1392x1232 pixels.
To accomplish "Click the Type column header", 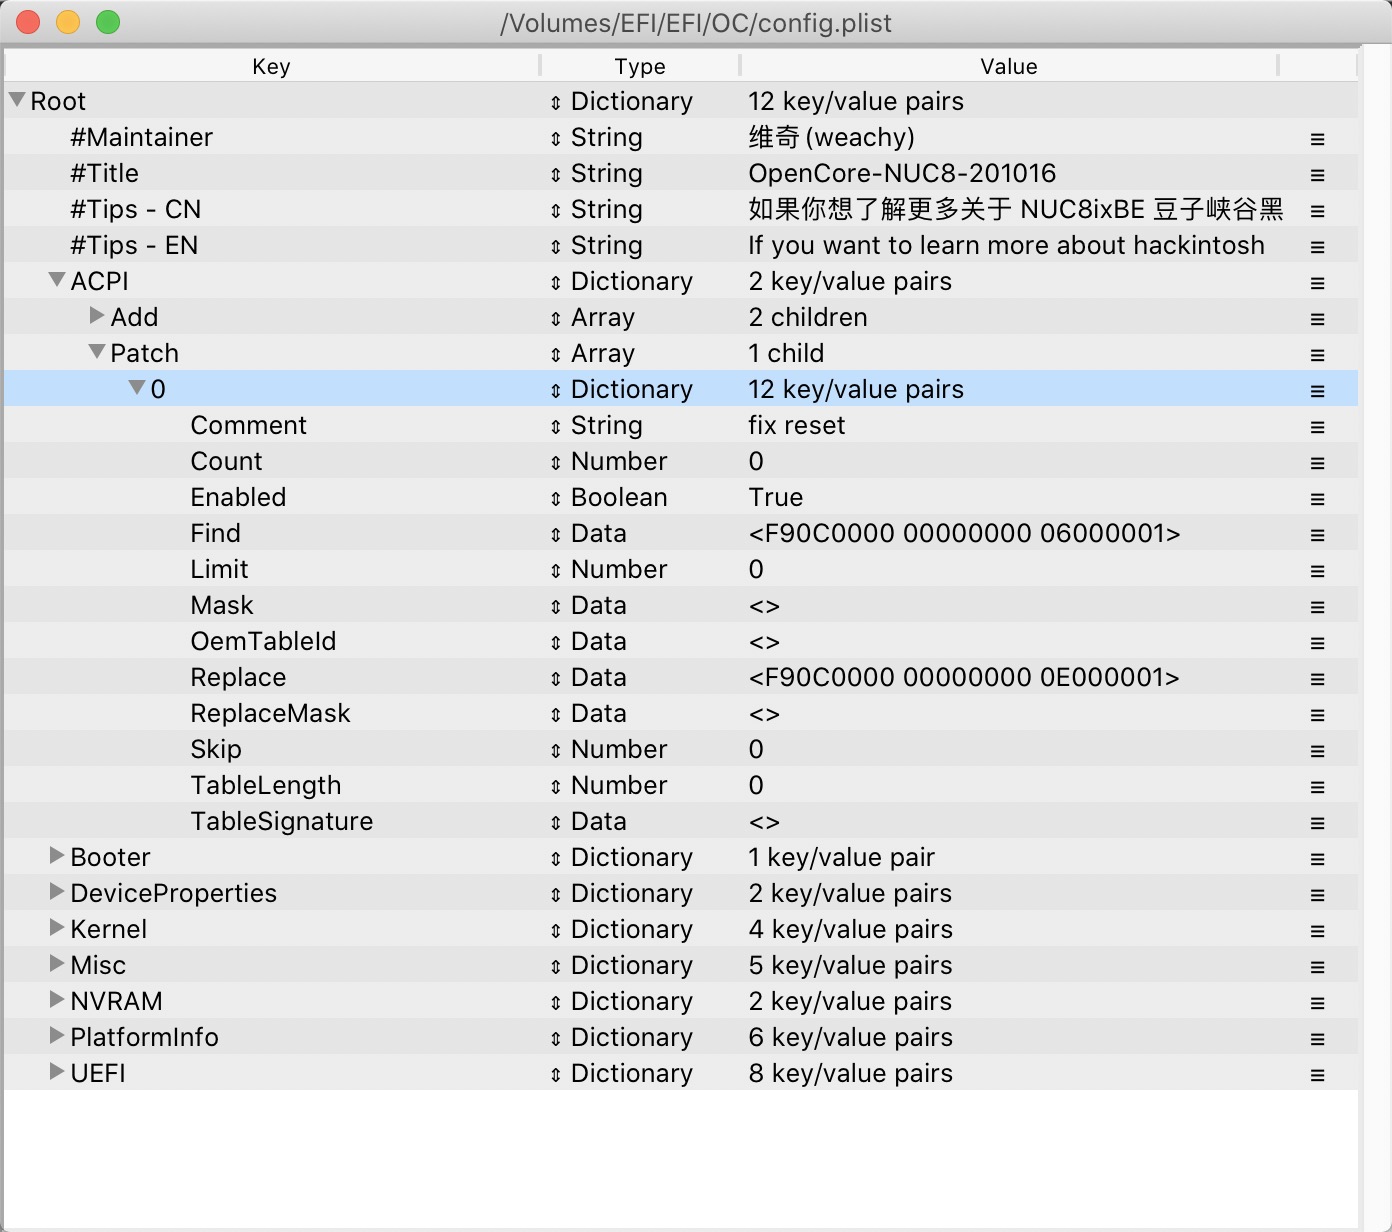I will pyautogui.click(x=639, y=66).
